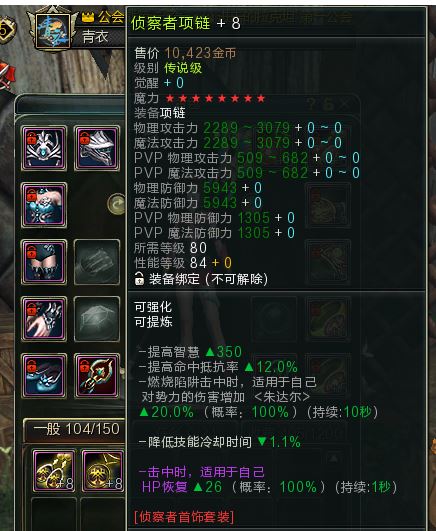Click the 青云 character portrait

click(53, 31)
